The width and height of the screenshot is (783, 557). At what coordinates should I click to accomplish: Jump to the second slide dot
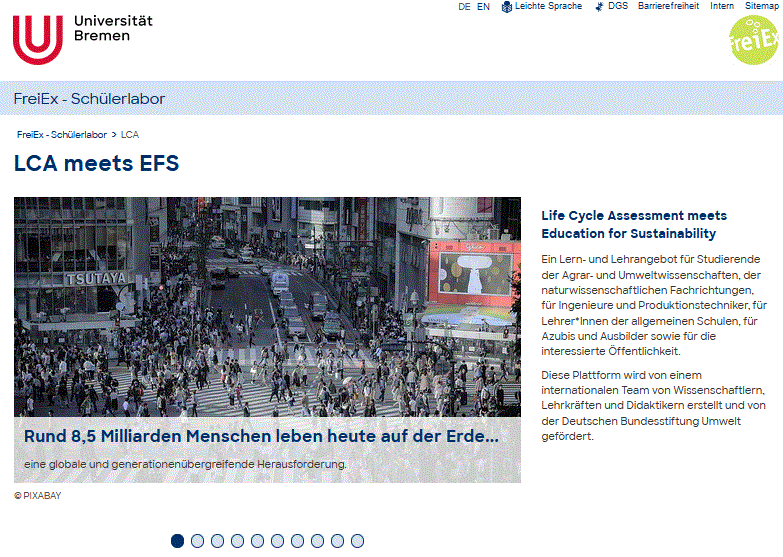198,541
